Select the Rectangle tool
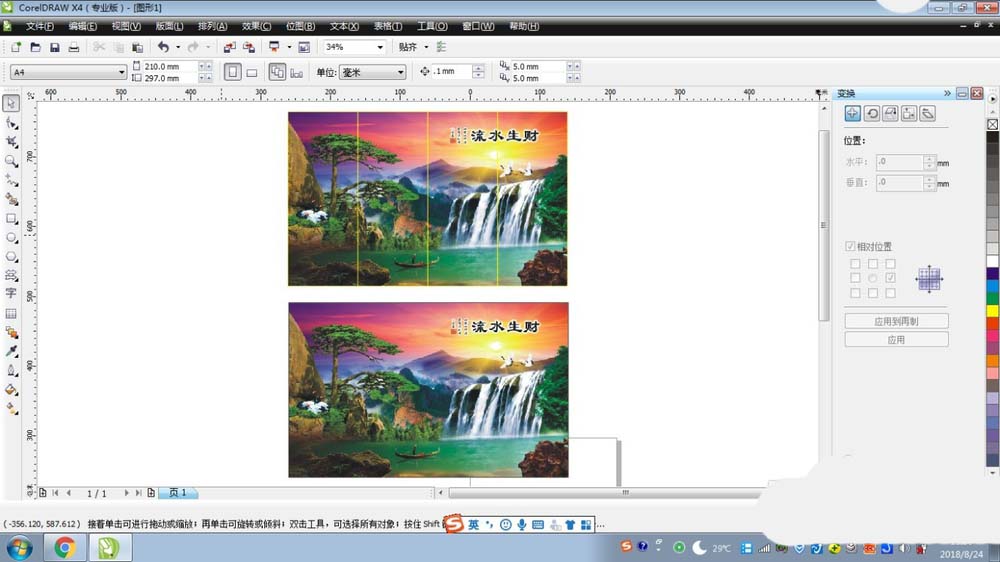The width and height of the screenshot is (1000, 562). [x=11, y=218]
